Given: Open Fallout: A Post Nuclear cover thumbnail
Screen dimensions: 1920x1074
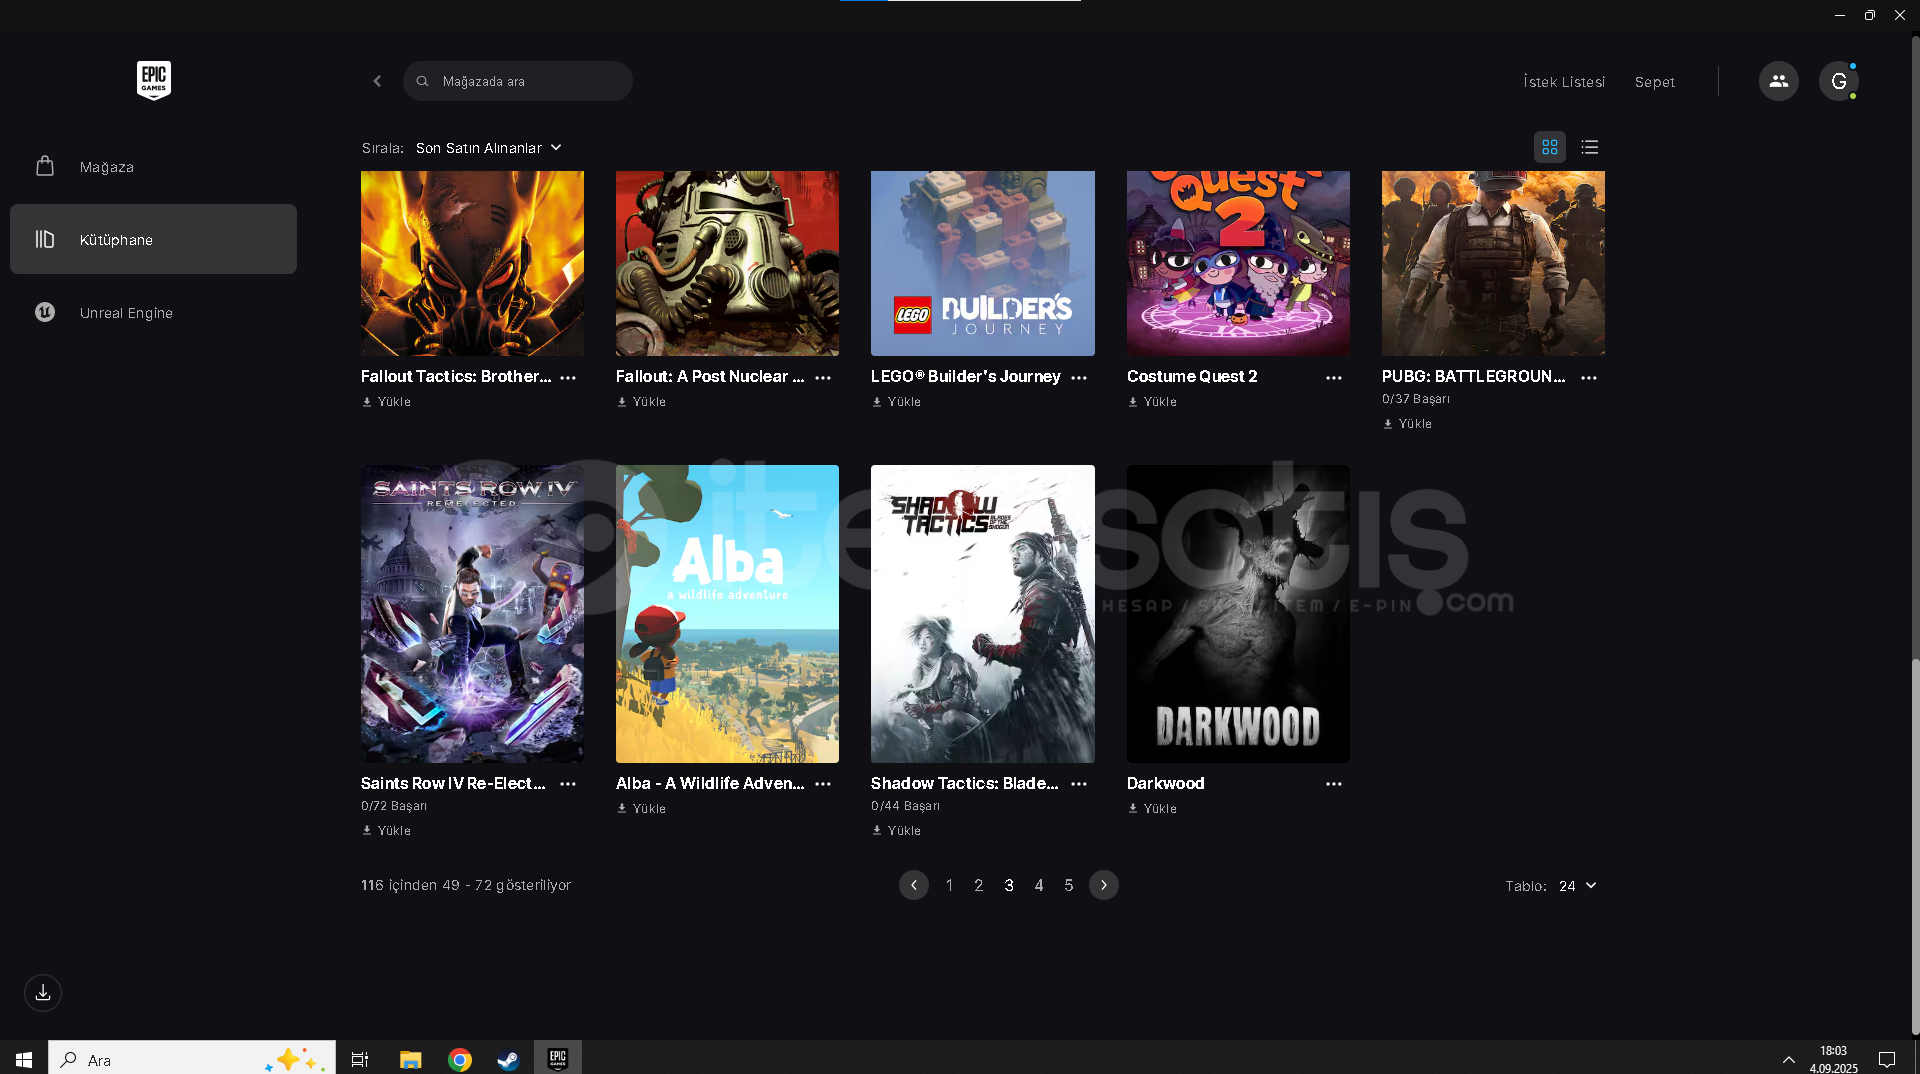Looking at the screenshot, I should [727, 263].
